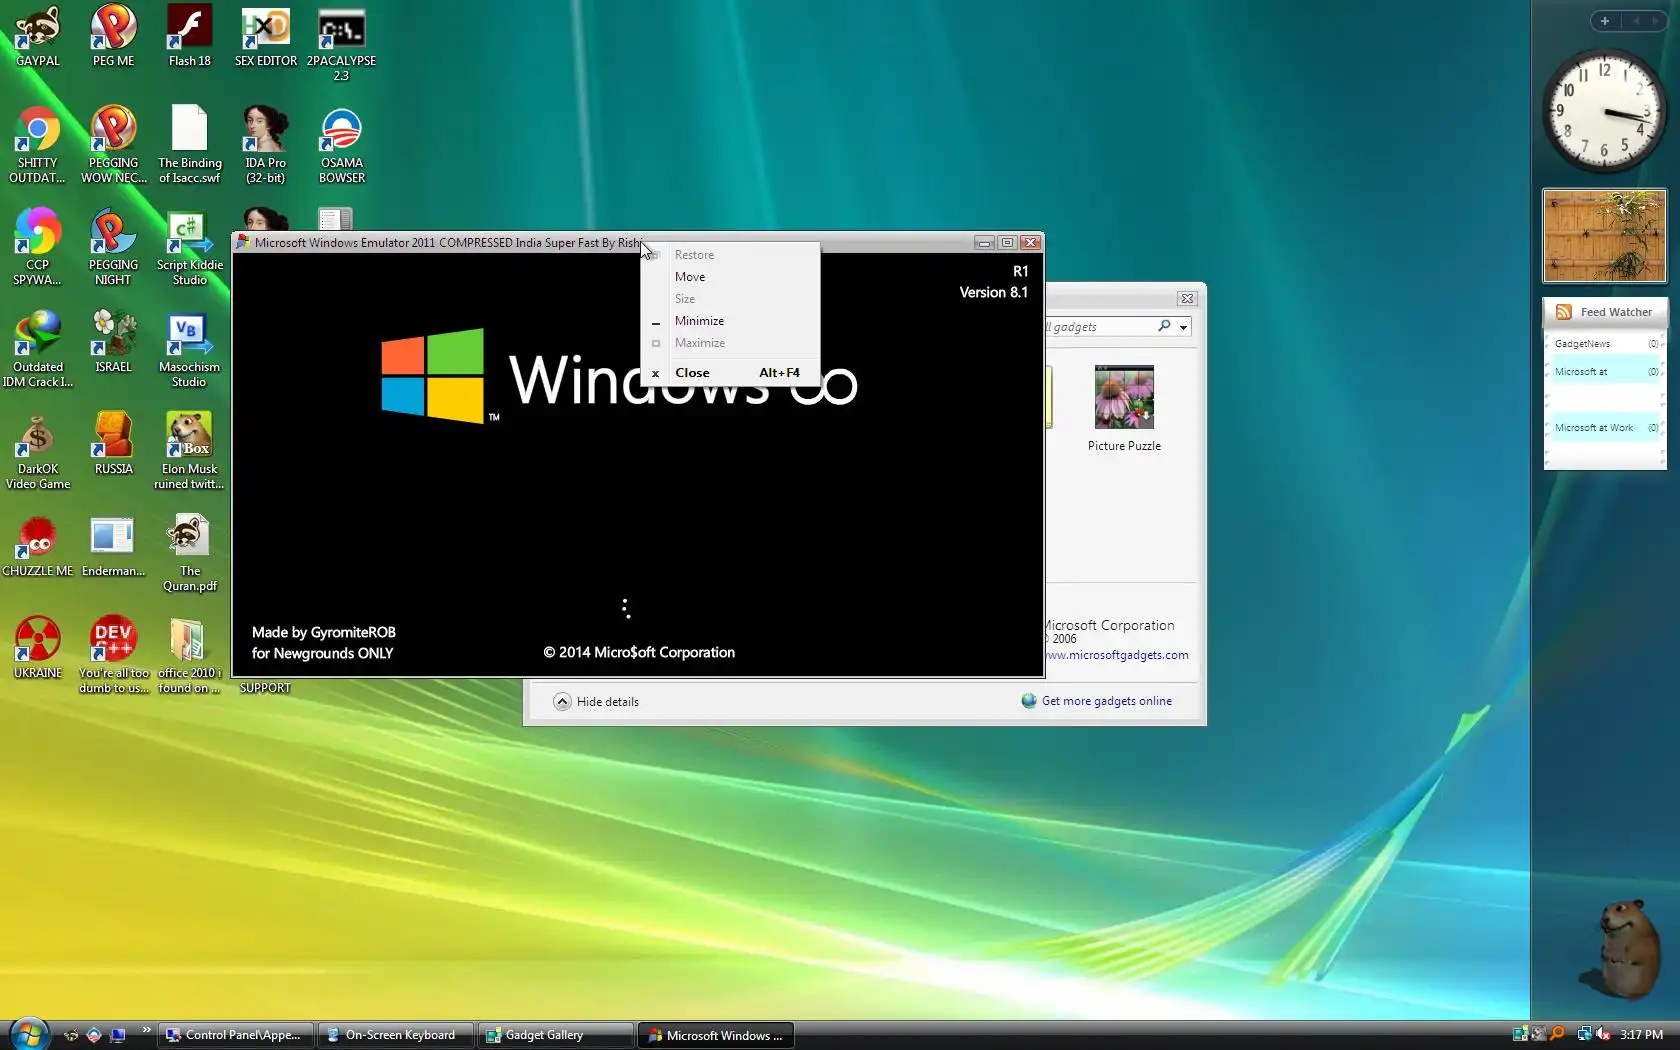
Task: Open GadgetNews feed in Feed Watcher
Action: 1604,344
